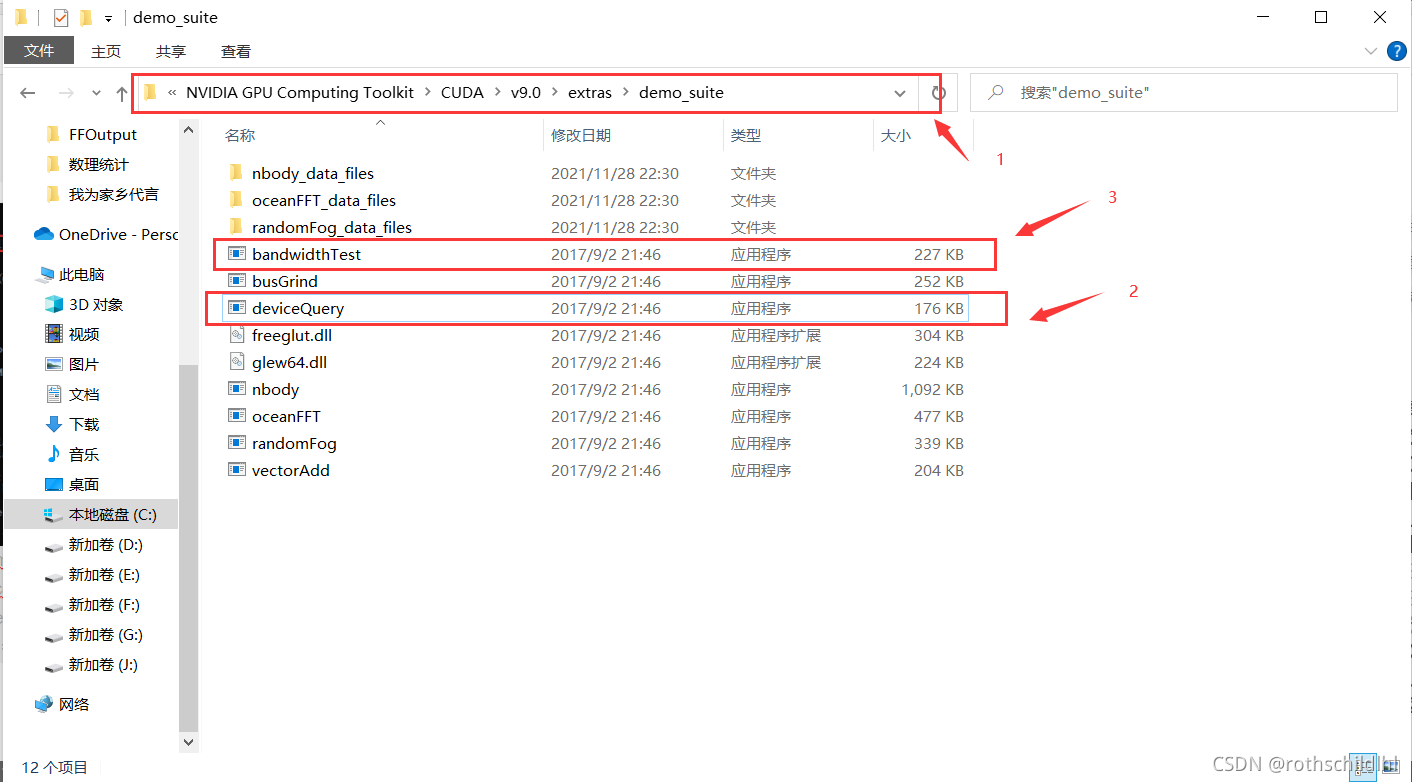
Task: Switch to the 共享 ribbon tab
Action: [171, 51]
